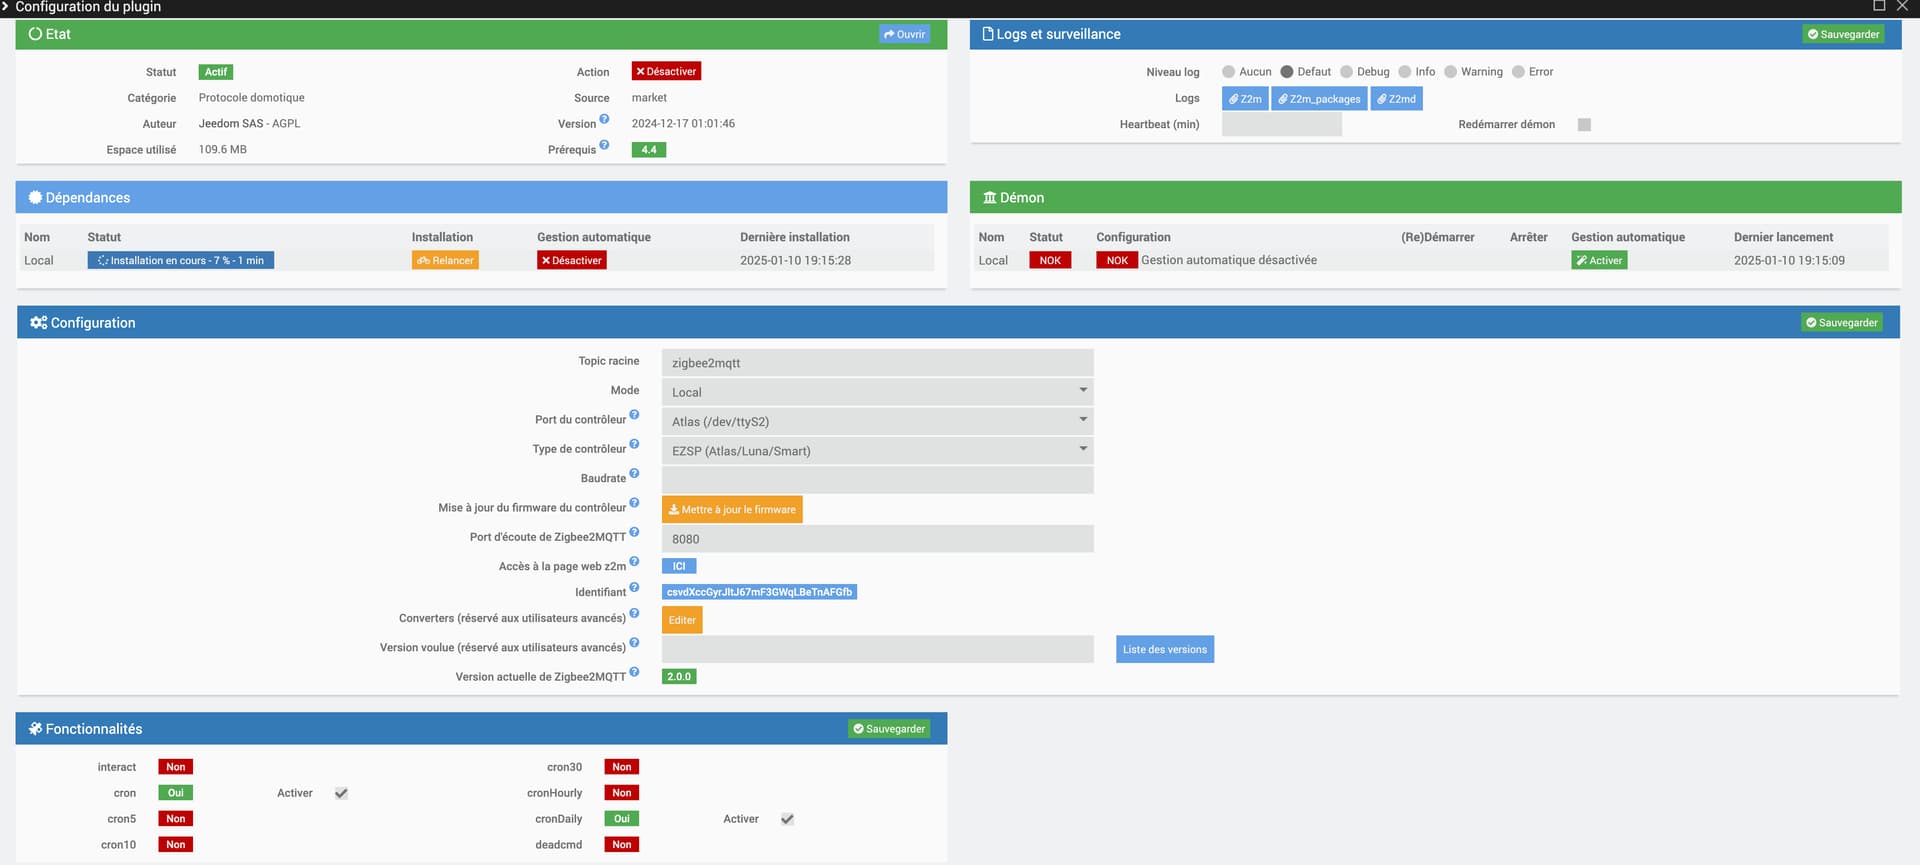Click the Actif status badge
The image size is (1920, 865).
pos(216,72)
